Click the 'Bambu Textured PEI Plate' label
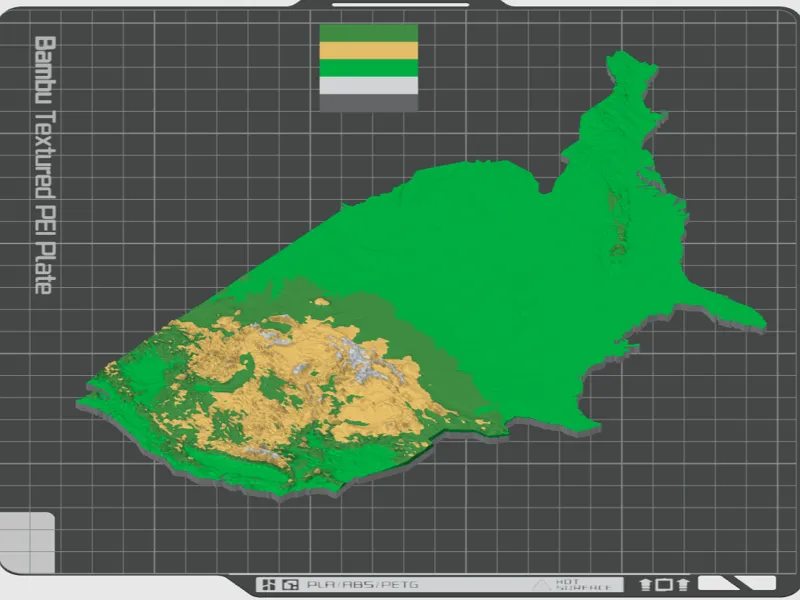Screen dimensions: 800x600 (44, 165)
